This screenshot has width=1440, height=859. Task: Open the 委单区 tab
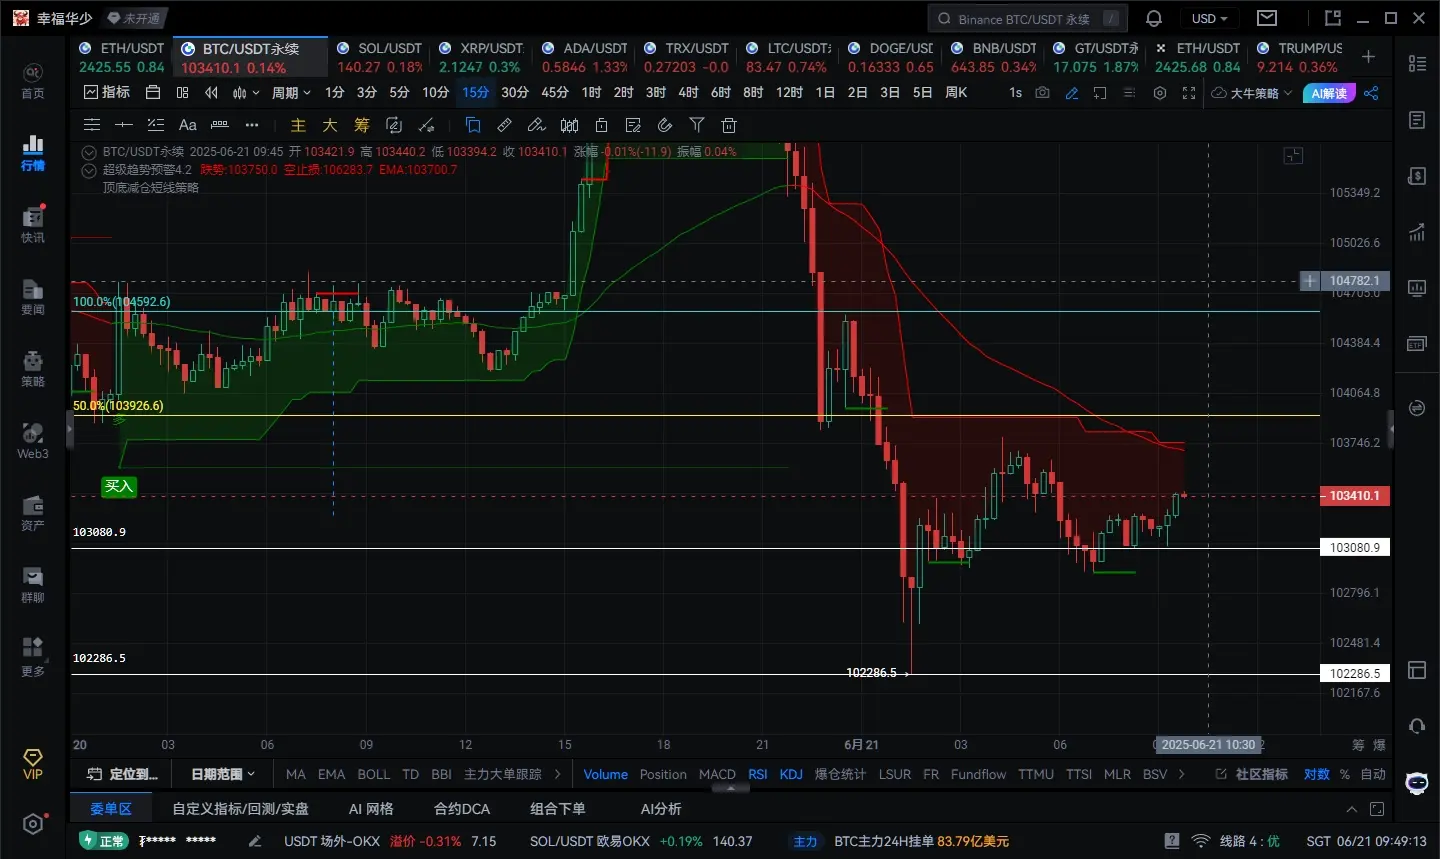[x=111, y=809]
